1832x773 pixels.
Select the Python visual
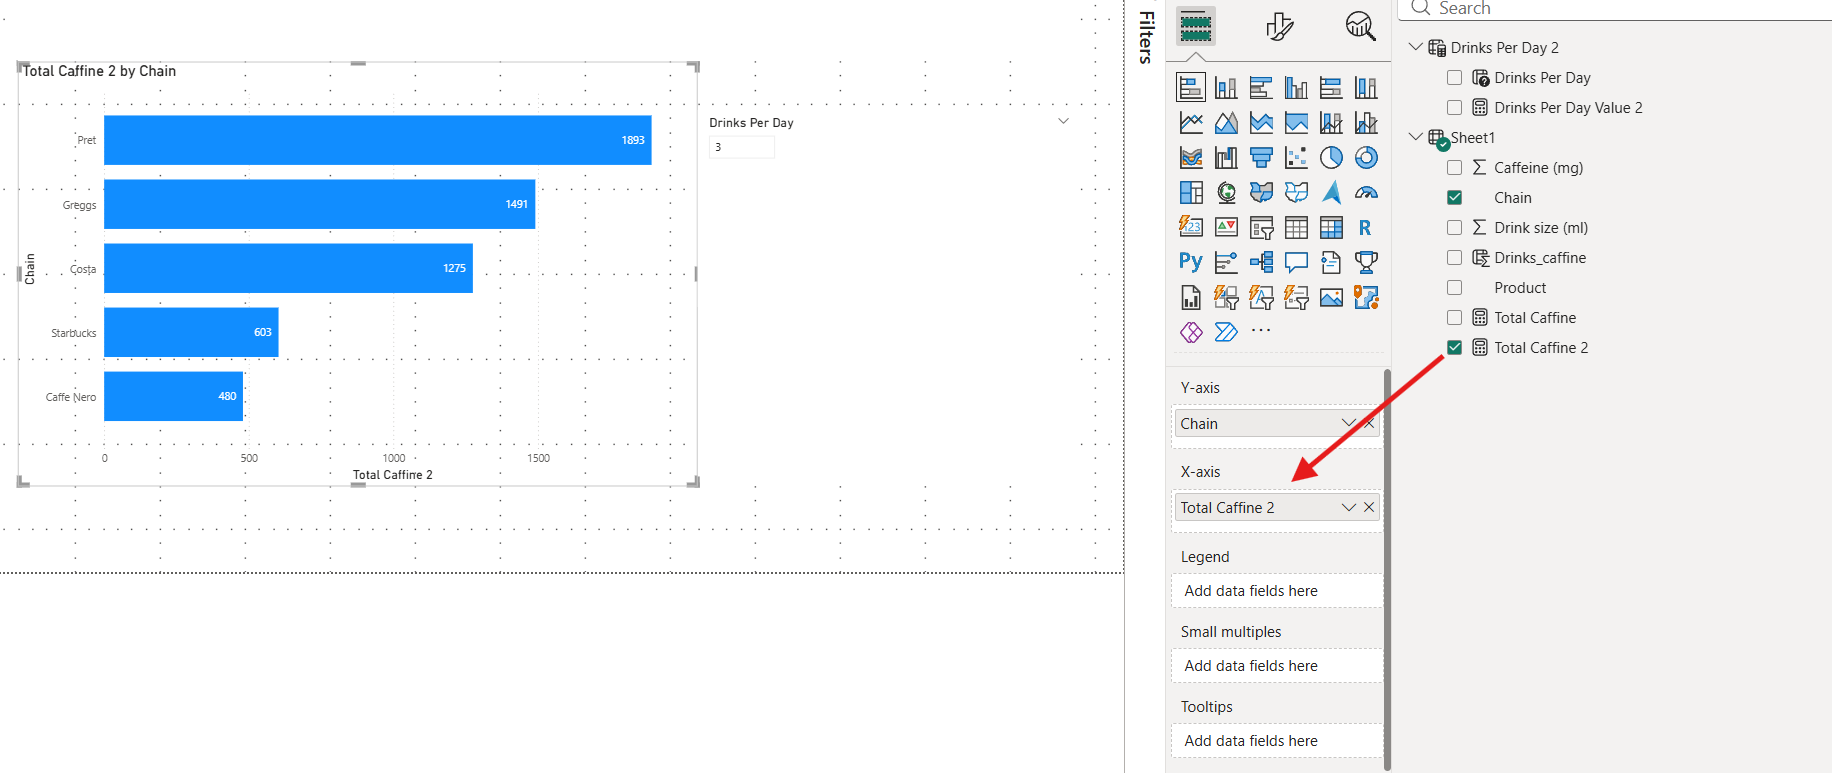click(1191, 262)
